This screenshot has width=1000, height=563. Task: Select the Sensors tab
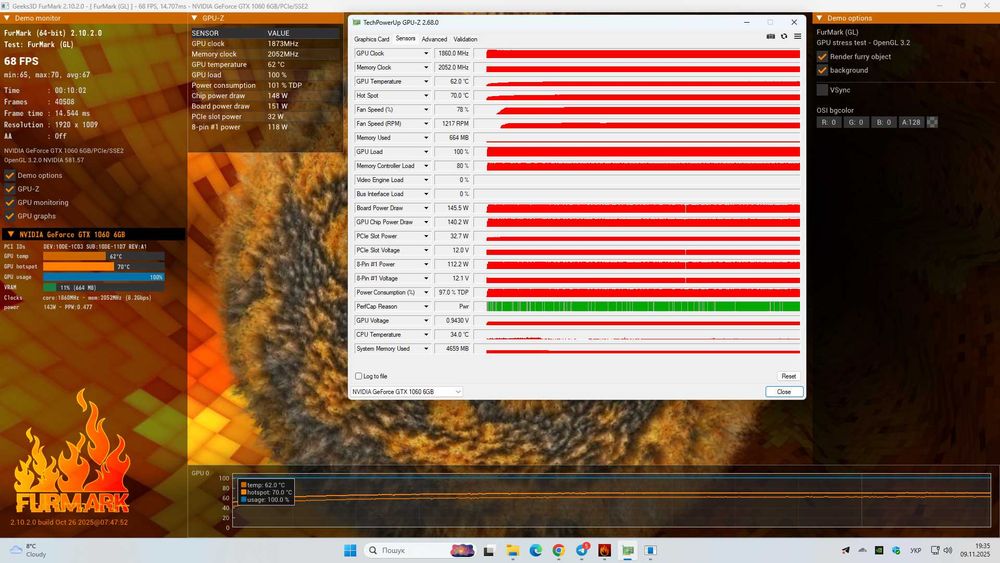[x=406, y=38]
